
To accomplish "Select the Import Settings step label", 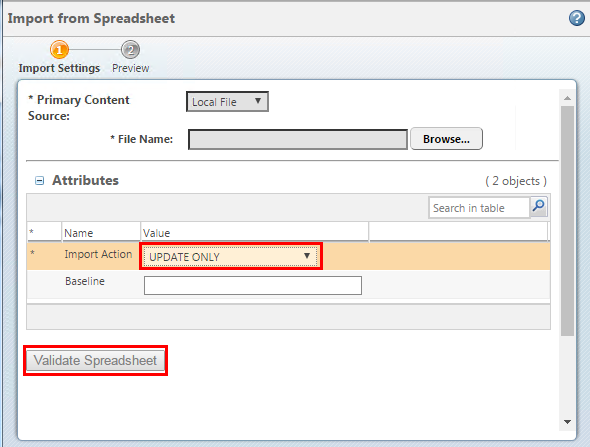I will (x=59, y=68).
